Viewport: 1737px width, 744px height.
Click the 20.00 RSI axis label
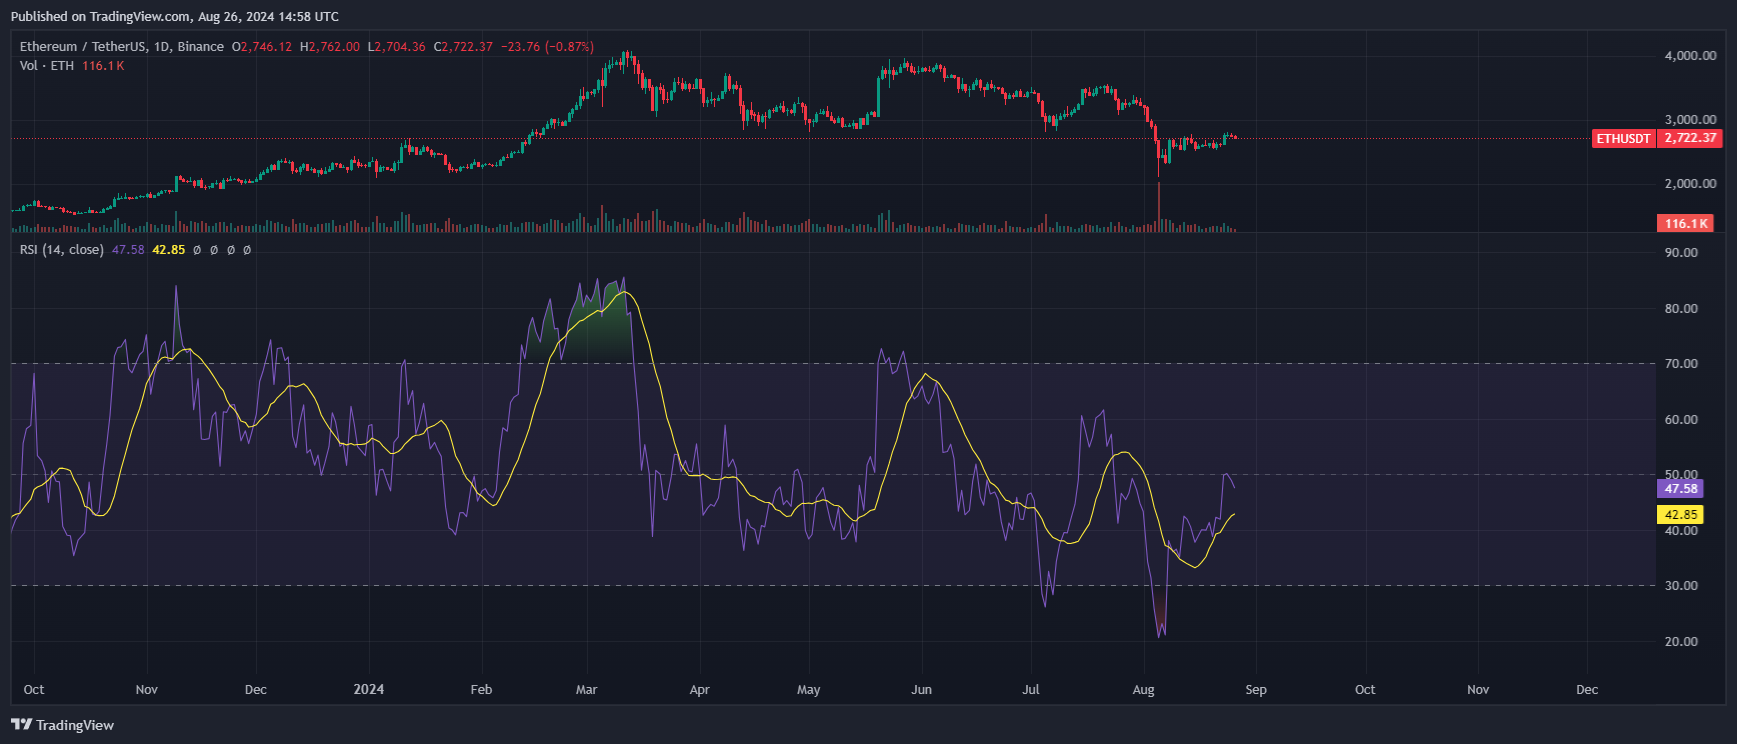[x=1681, y=642]
